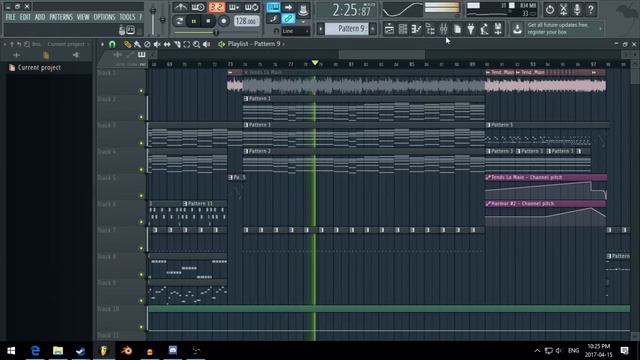Click the record button
Image resolution: width=640 pixels, height=360 pixels.
click(x=223, y=21)
